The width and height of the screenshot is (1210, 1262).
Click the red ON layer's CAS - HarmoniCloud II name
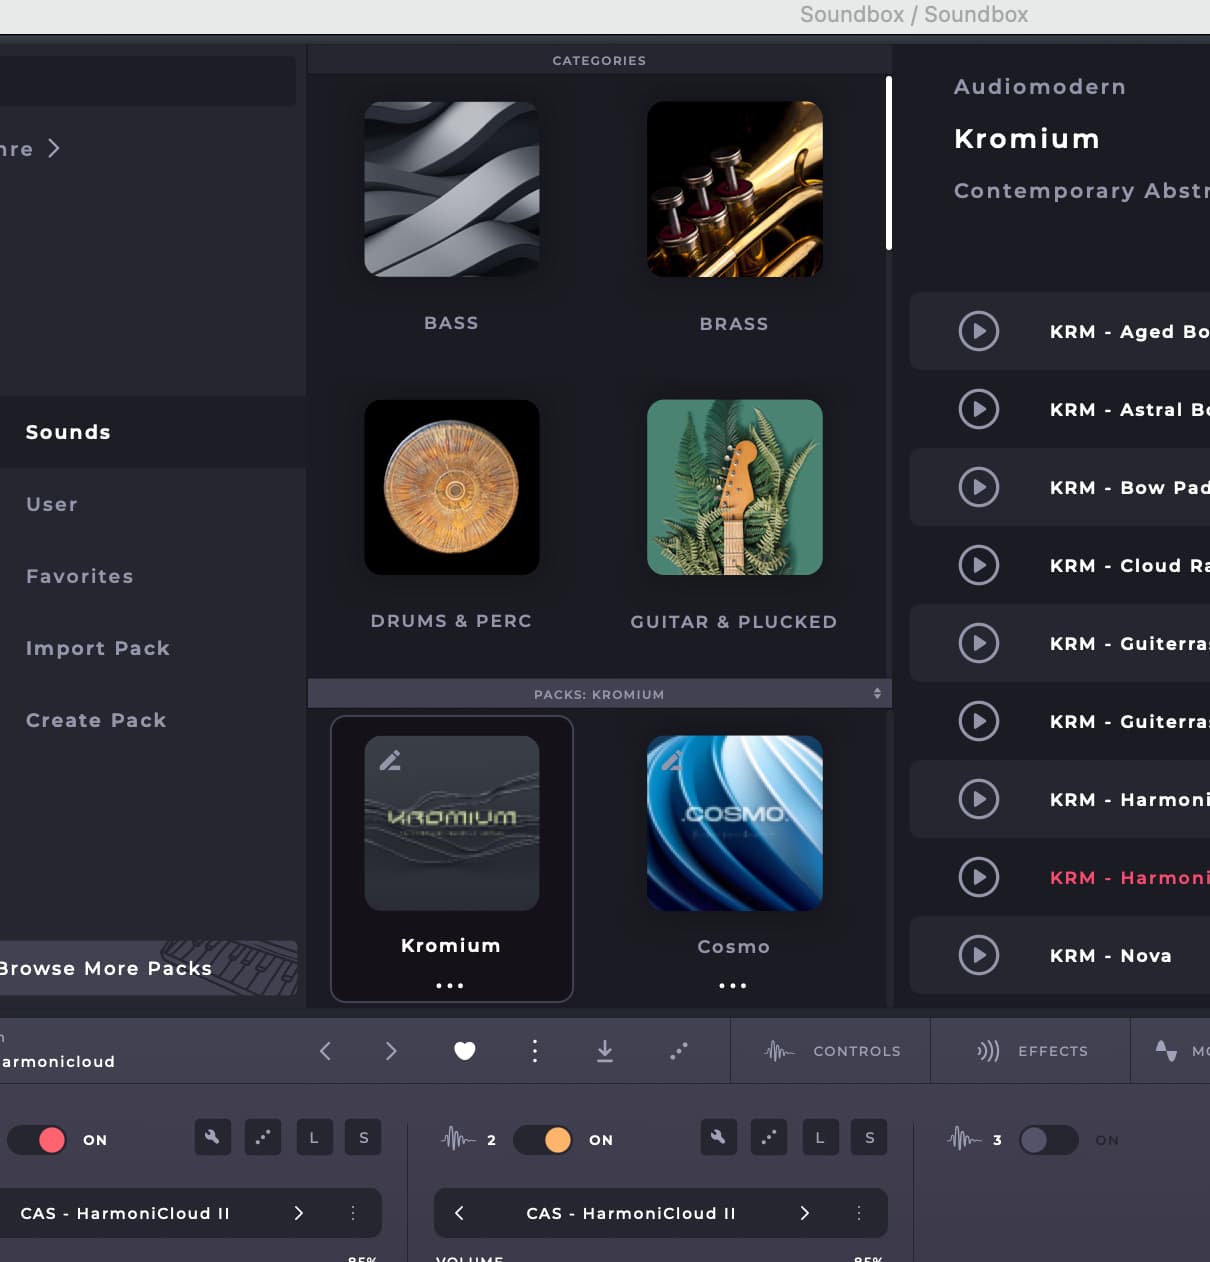coord(125,1213)
